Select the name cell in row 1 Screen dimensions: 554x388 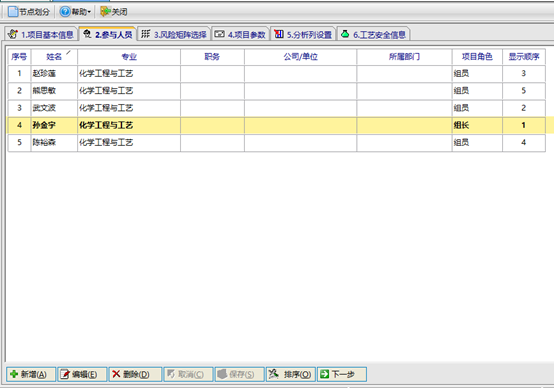[x=54, y=74]
